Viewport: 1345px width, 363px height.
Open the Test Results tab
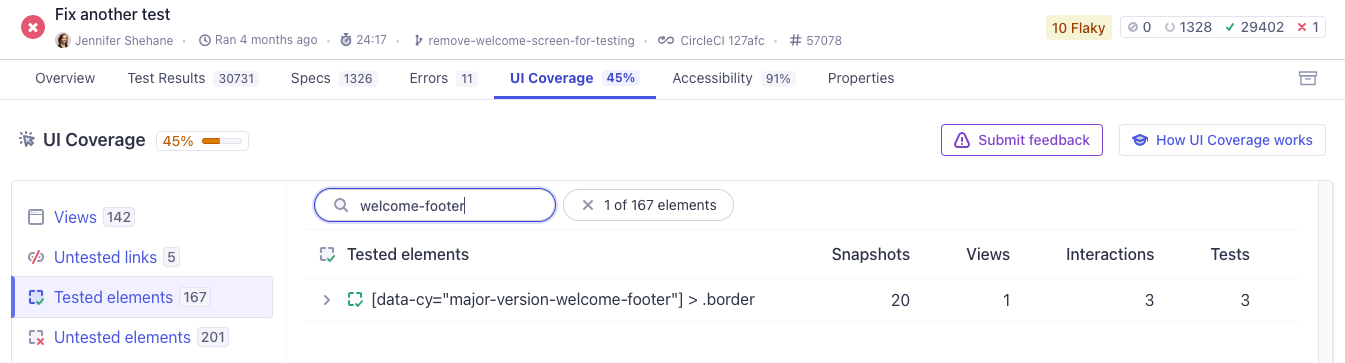[x=193, y=78]
